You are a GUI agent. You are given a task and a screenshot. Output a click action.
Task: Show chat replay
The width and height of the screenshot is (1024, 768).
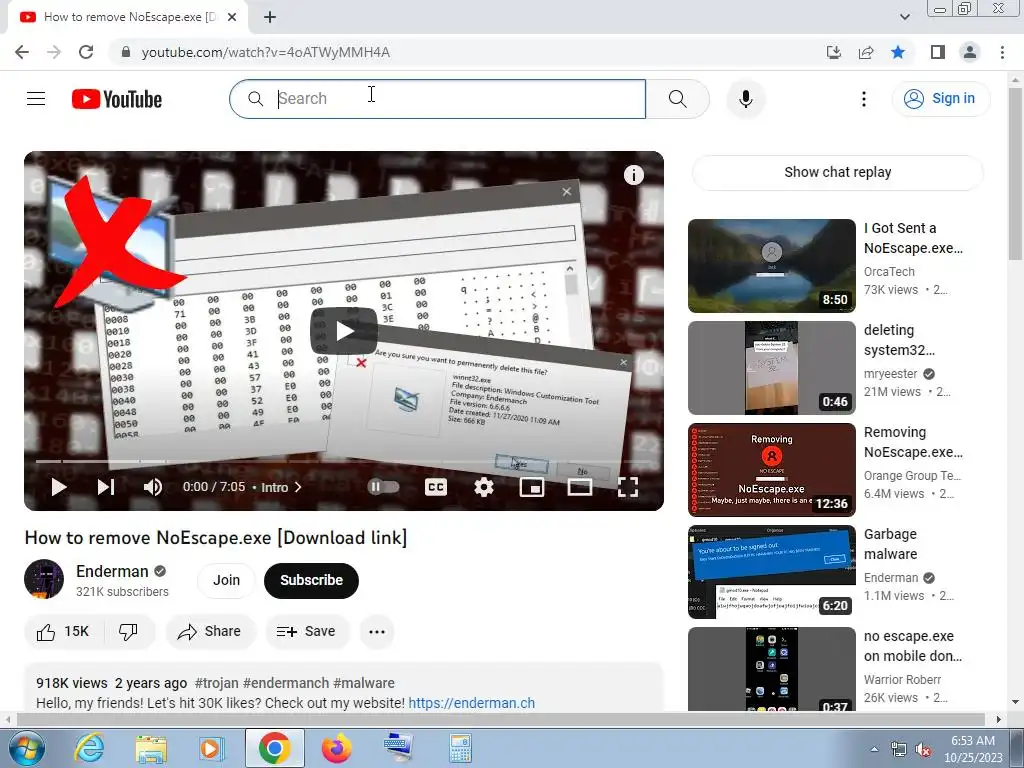pos(838,172)
